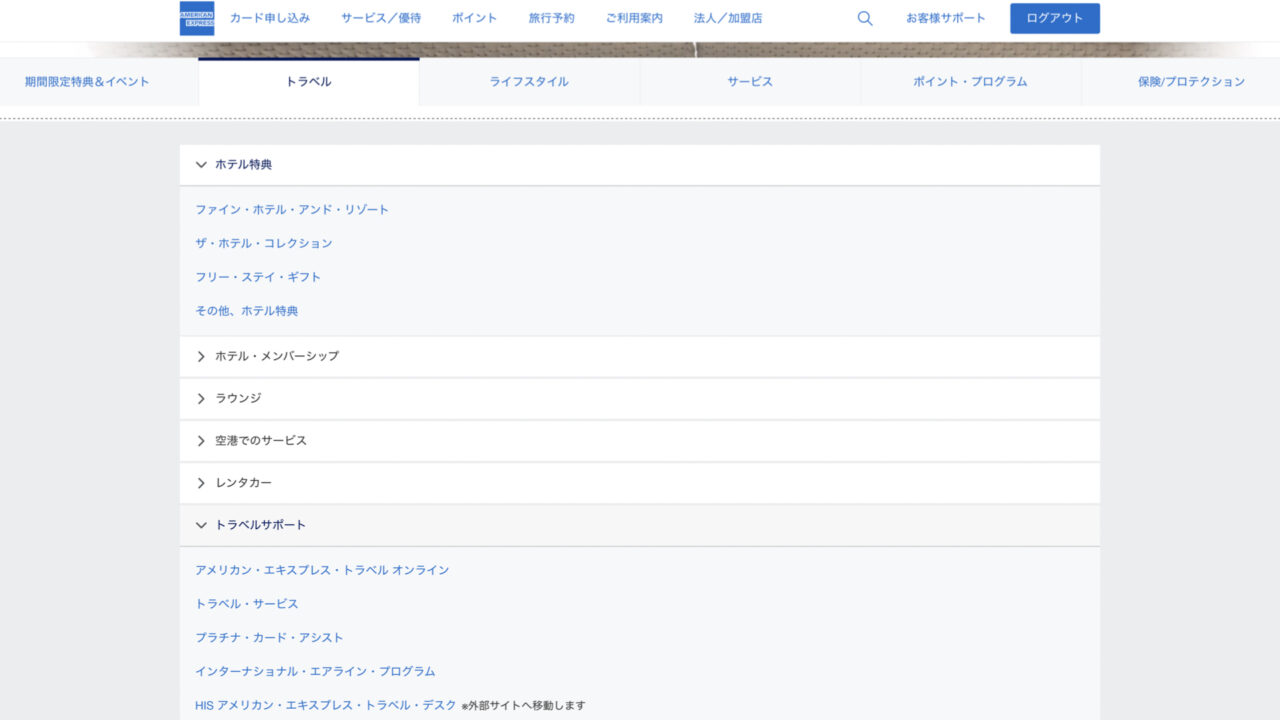
Task: Open トラベル・サービス link
Action: pyautogui.click(x=247, y=604)
